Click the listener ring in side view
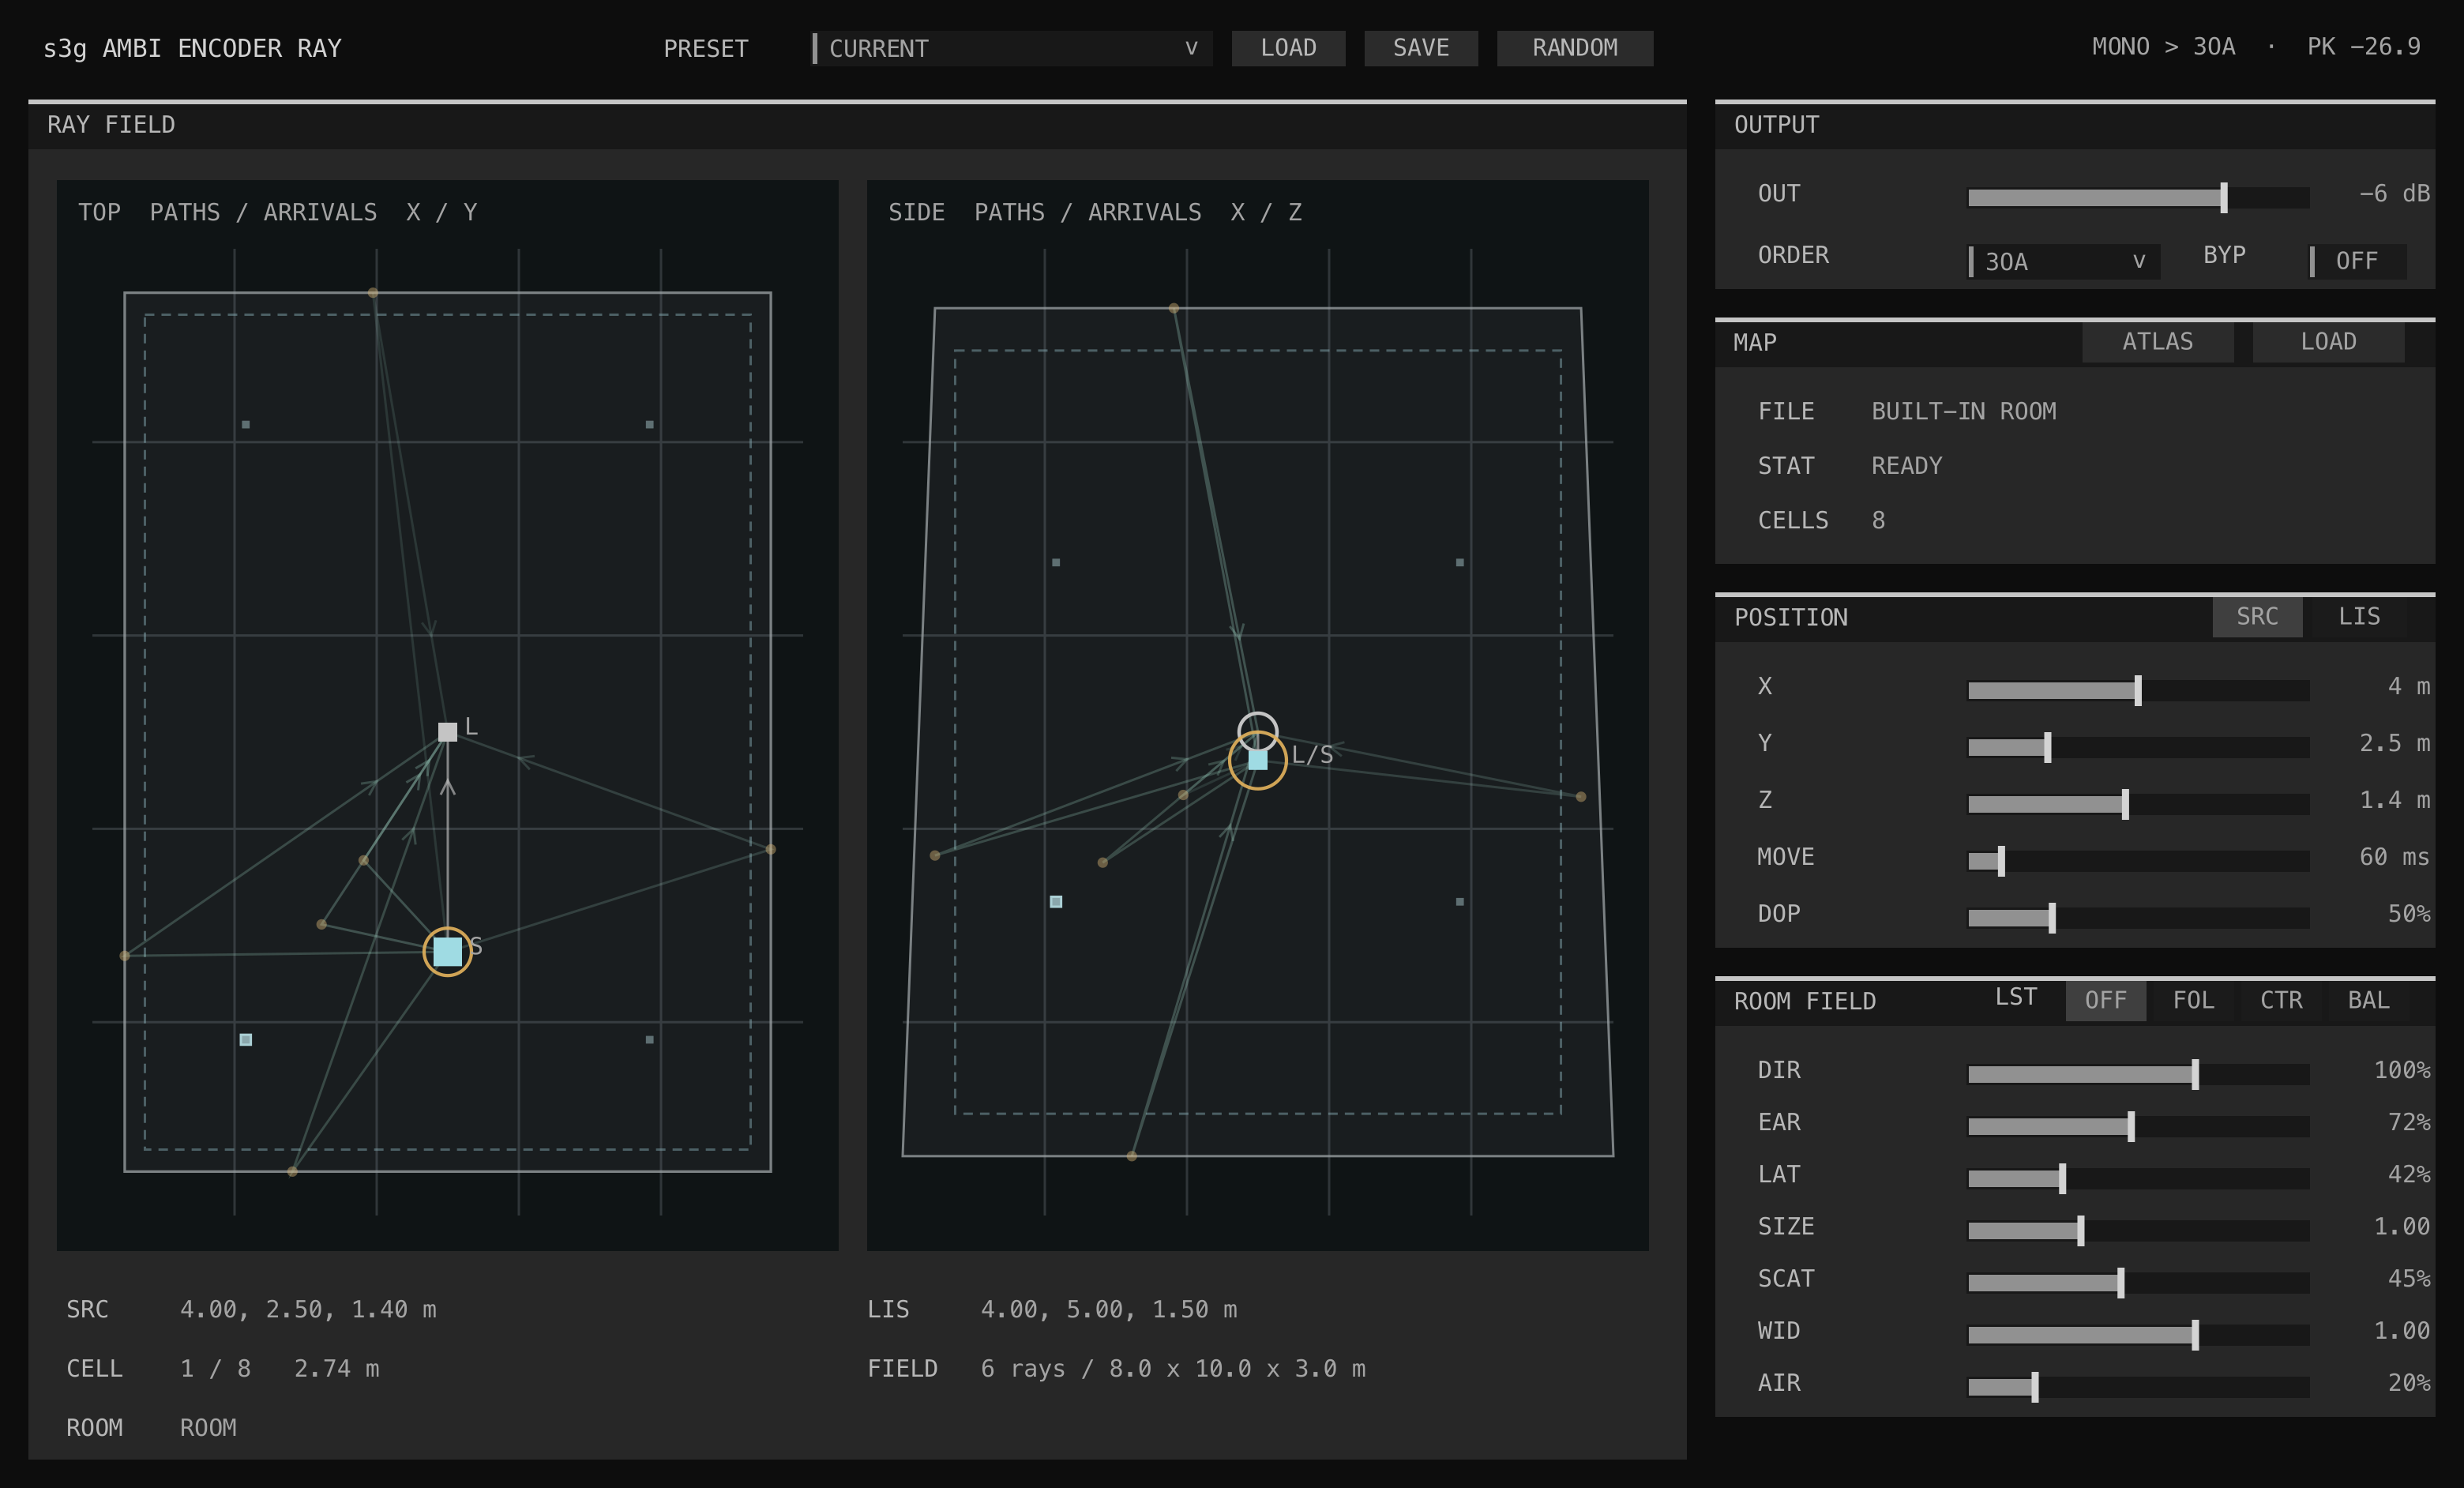2464x1488 pixels. point(1257,732)
